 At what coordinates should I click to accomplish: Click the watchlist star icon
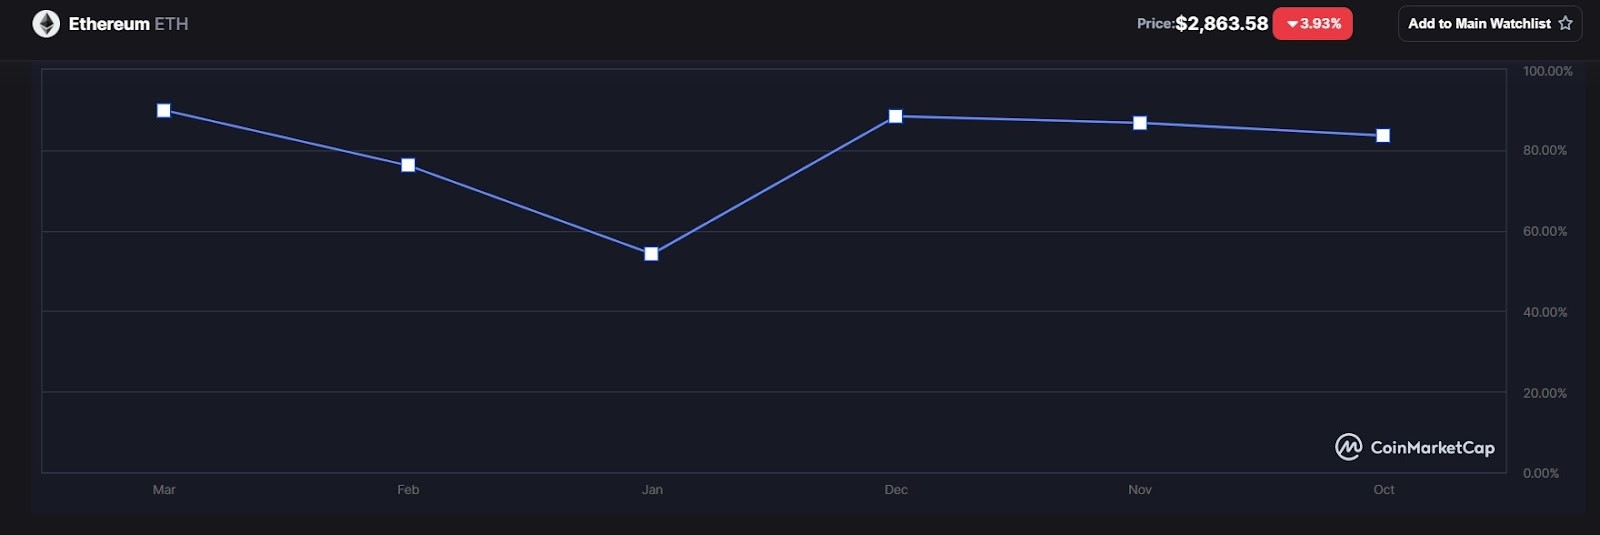[1565, 23]
